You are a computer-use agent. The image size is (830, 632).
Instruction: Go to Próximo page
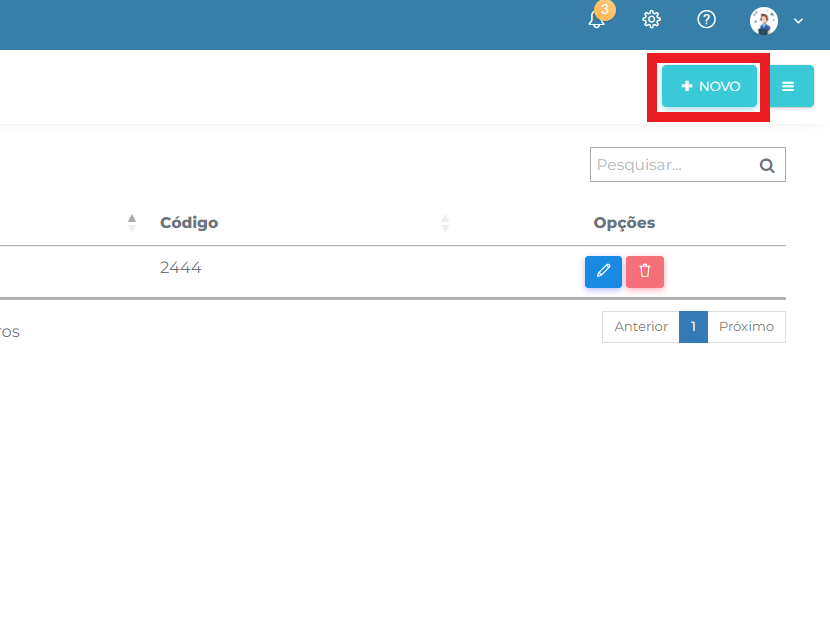coord(746,327)
